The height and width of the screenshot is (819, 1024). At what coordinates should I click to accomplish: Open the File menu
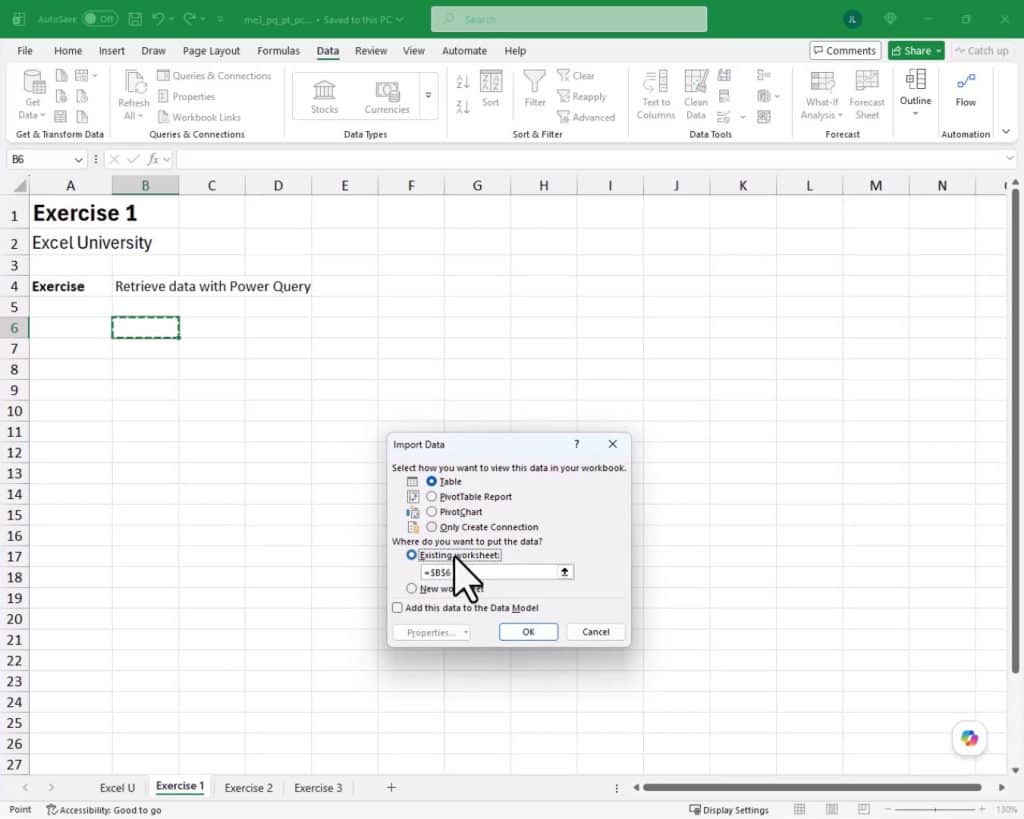click(x=25, y=50)
